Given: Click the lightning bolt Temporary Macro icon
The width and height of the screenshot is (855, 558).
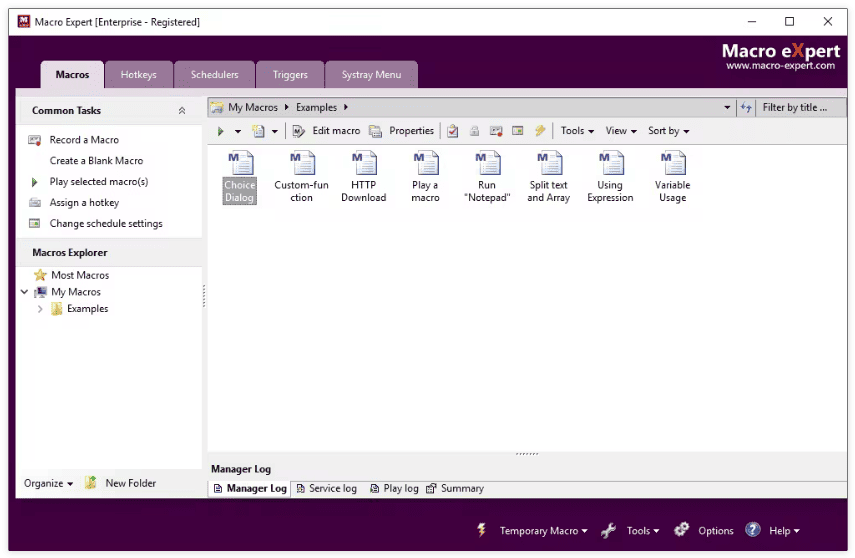Looking at the screenshot, I should coord(481,530).
